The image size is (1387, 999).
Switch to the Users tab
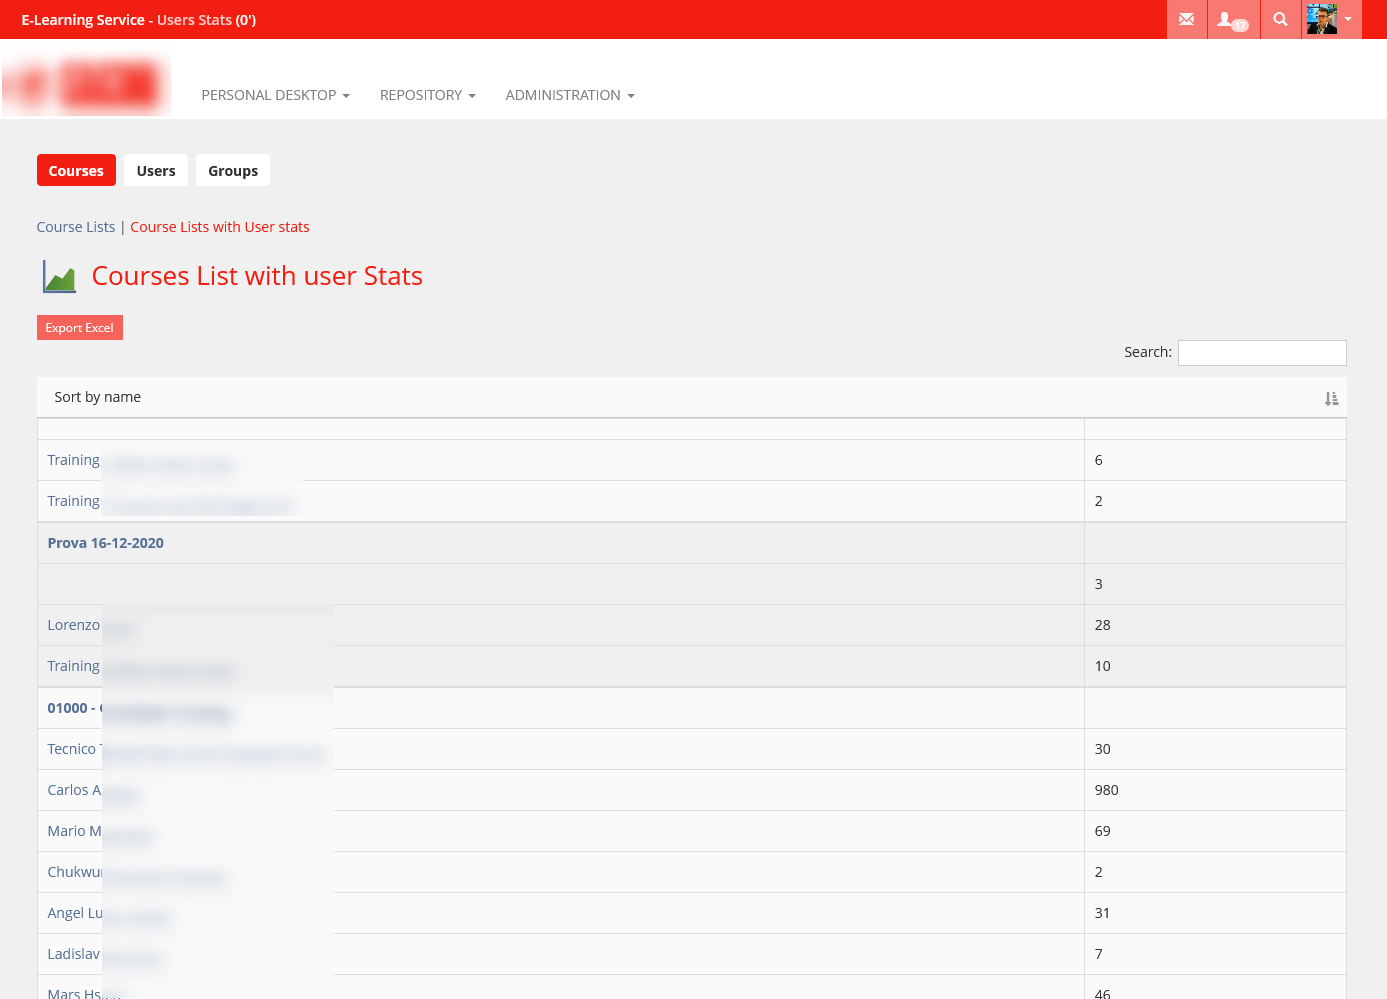coord(156,171)
